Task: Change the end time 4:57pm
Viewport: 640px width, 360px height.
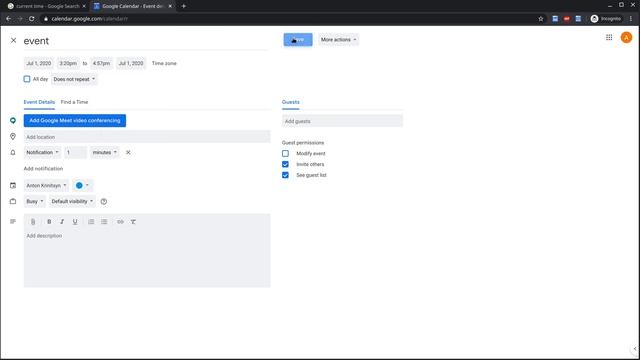Action: click(101, 63)
